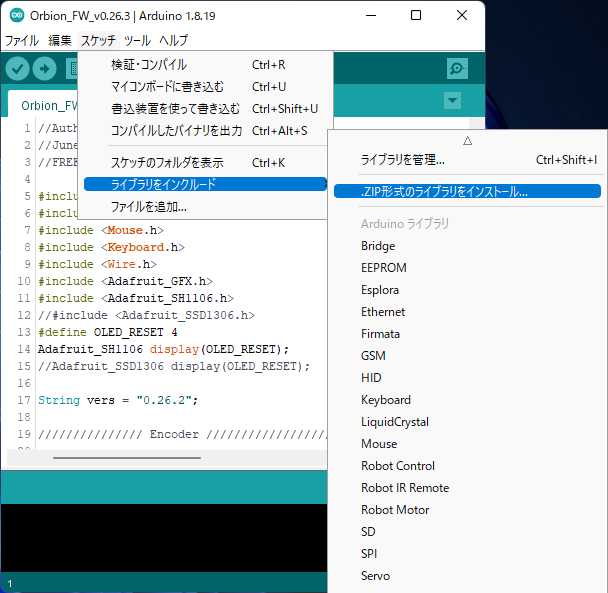Click code line #include <Adafruit_SH1106.h>
Screen dimensions: 608x593
tap(136, 299)
